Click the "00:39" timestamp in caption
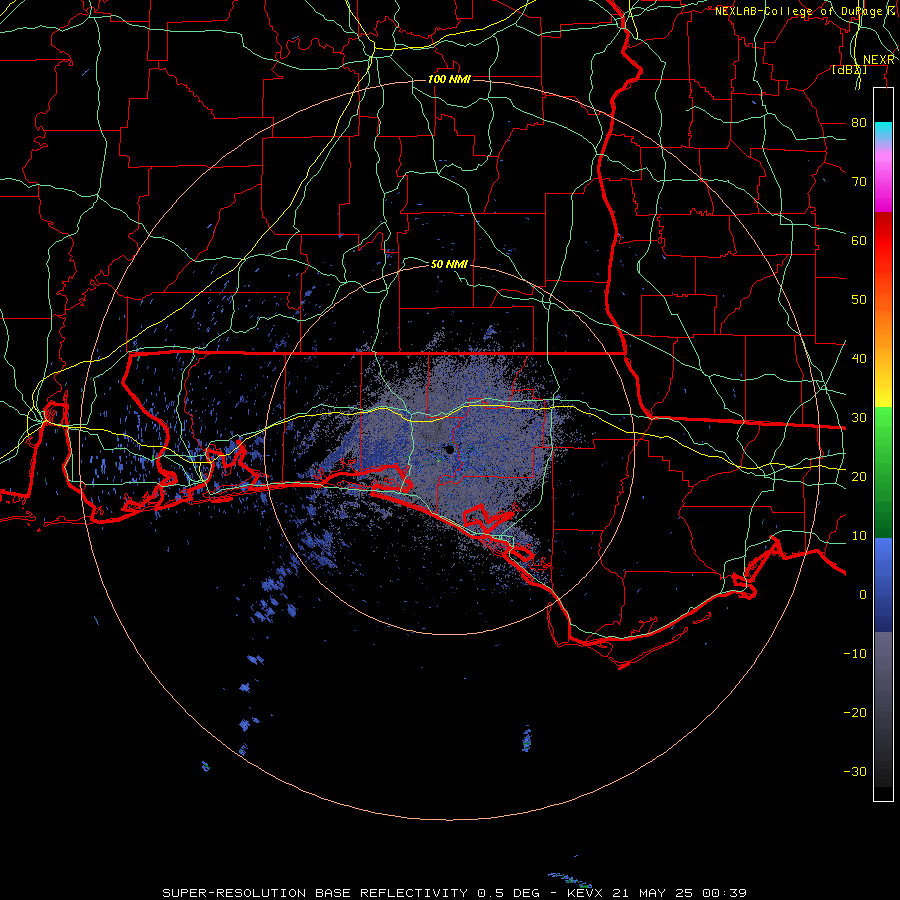900x900 pixels. click(724, 893)
